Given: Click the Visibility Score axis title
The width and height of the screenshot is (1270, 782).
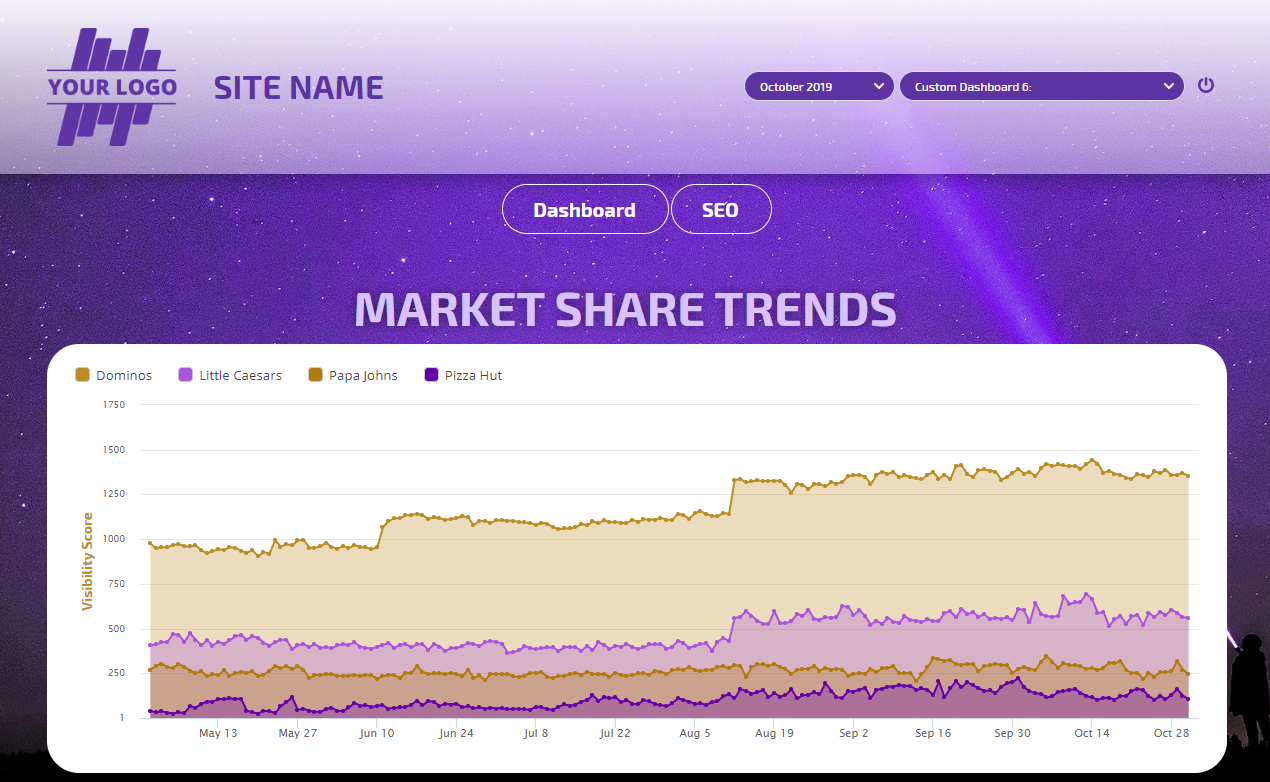Looking at the screenshot, I should (x=88, y=561).
